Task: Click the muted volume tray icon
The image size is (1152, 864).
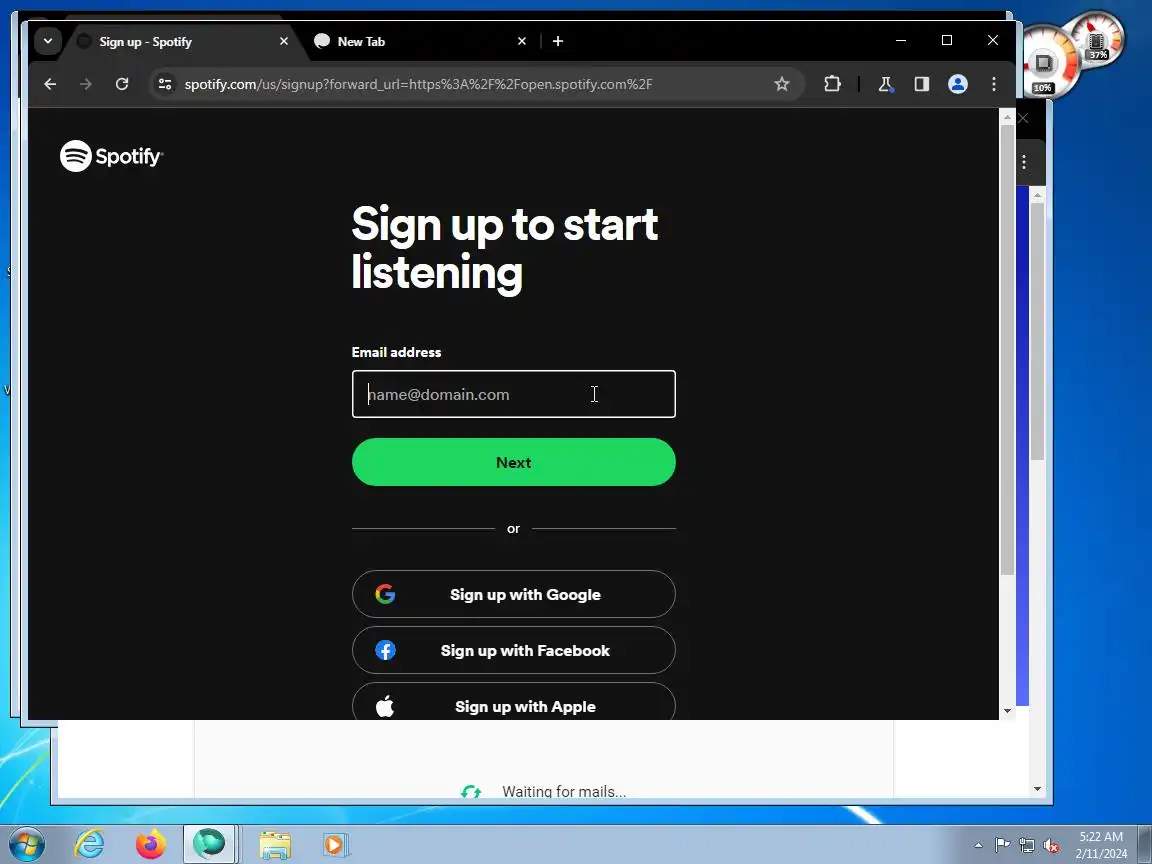Action: 1051,845
